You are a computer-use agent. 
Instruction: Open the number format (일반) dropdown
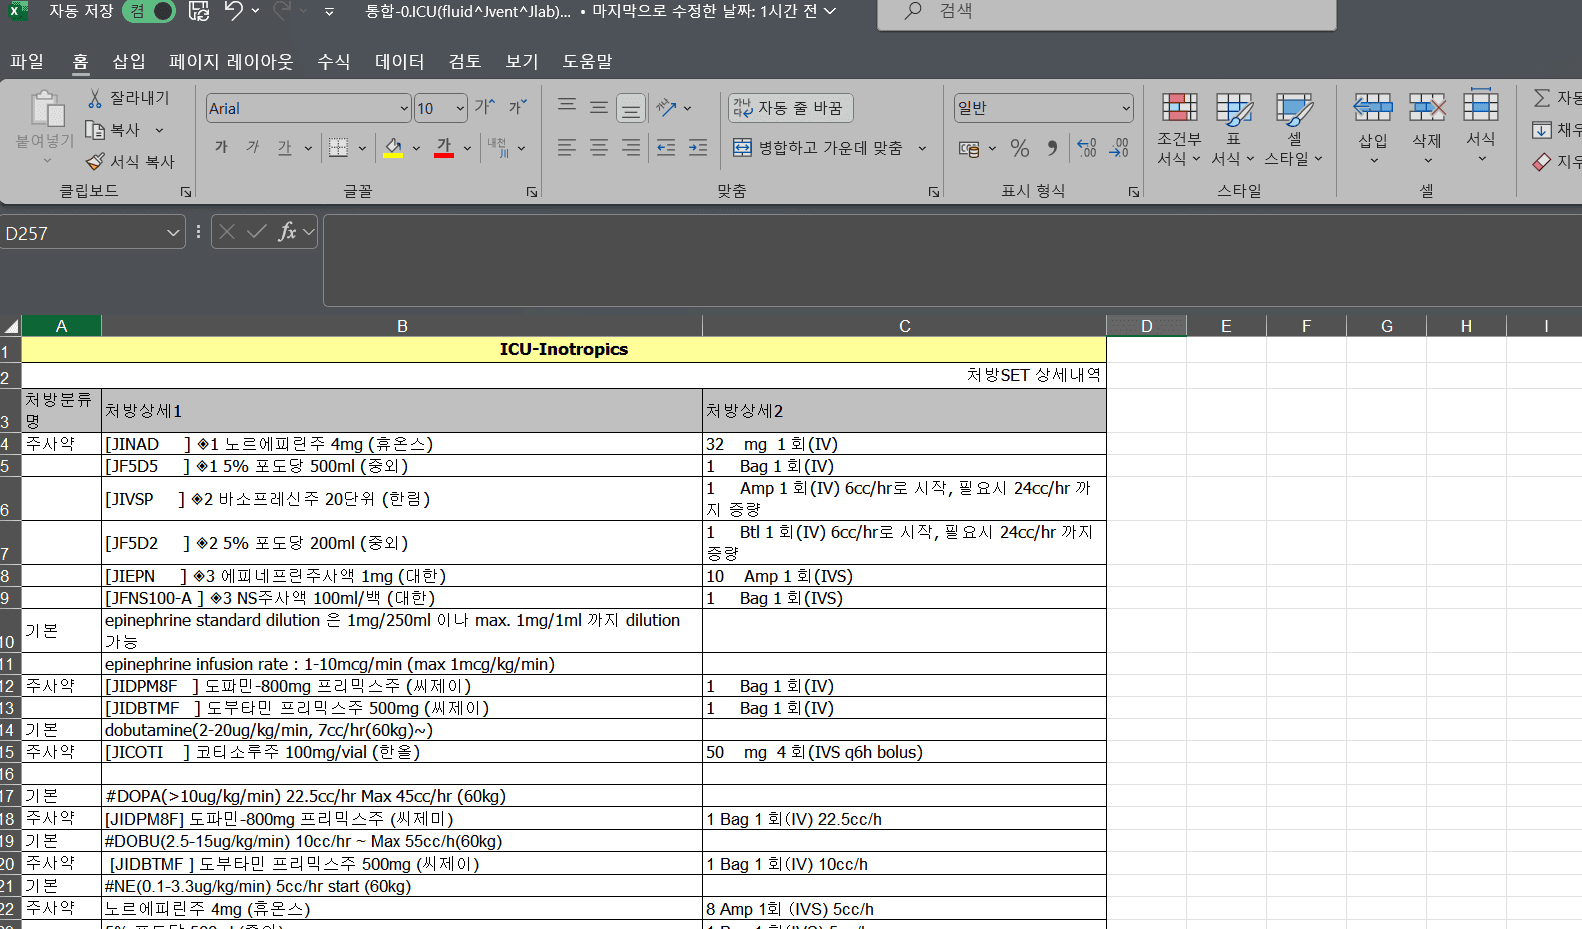(1125, 108)
